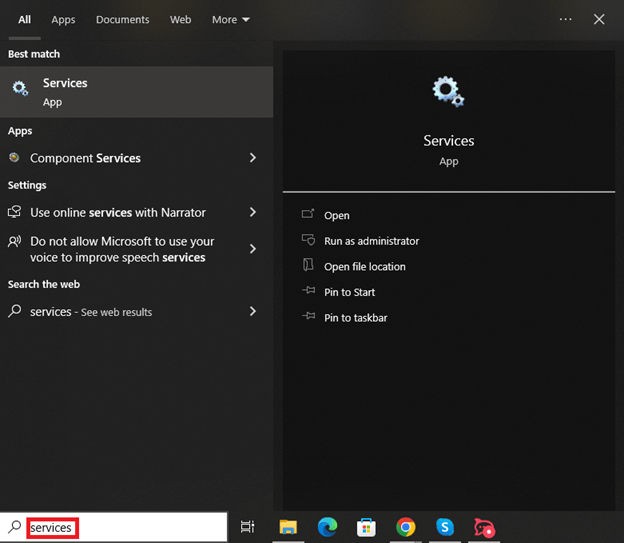624x543 pixels.
Task: Choose Run as administrator
Action: [x=371, y=241]
